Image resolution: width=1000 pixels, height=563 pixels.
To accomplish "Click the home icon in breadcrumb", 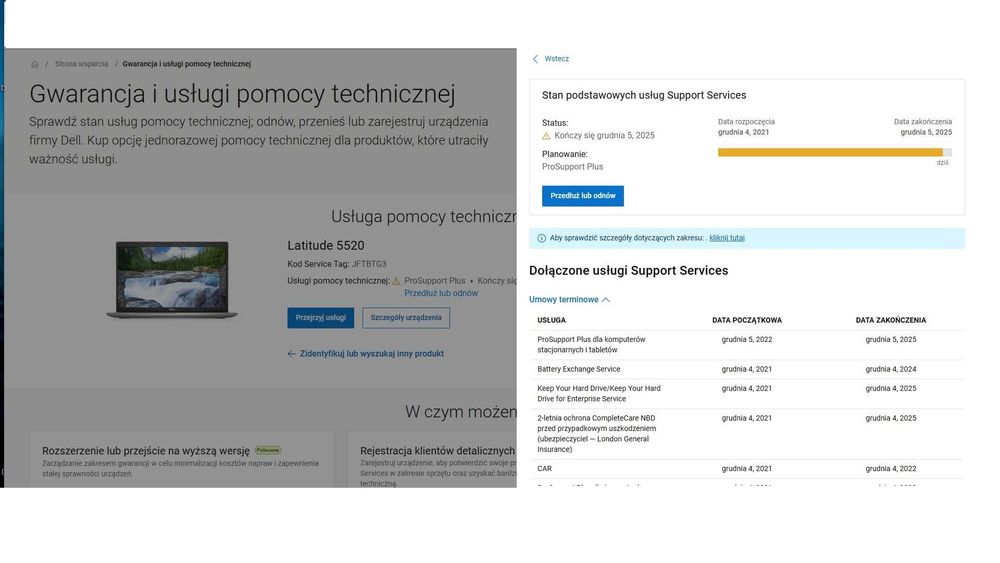I will click(x=35, y=64).
